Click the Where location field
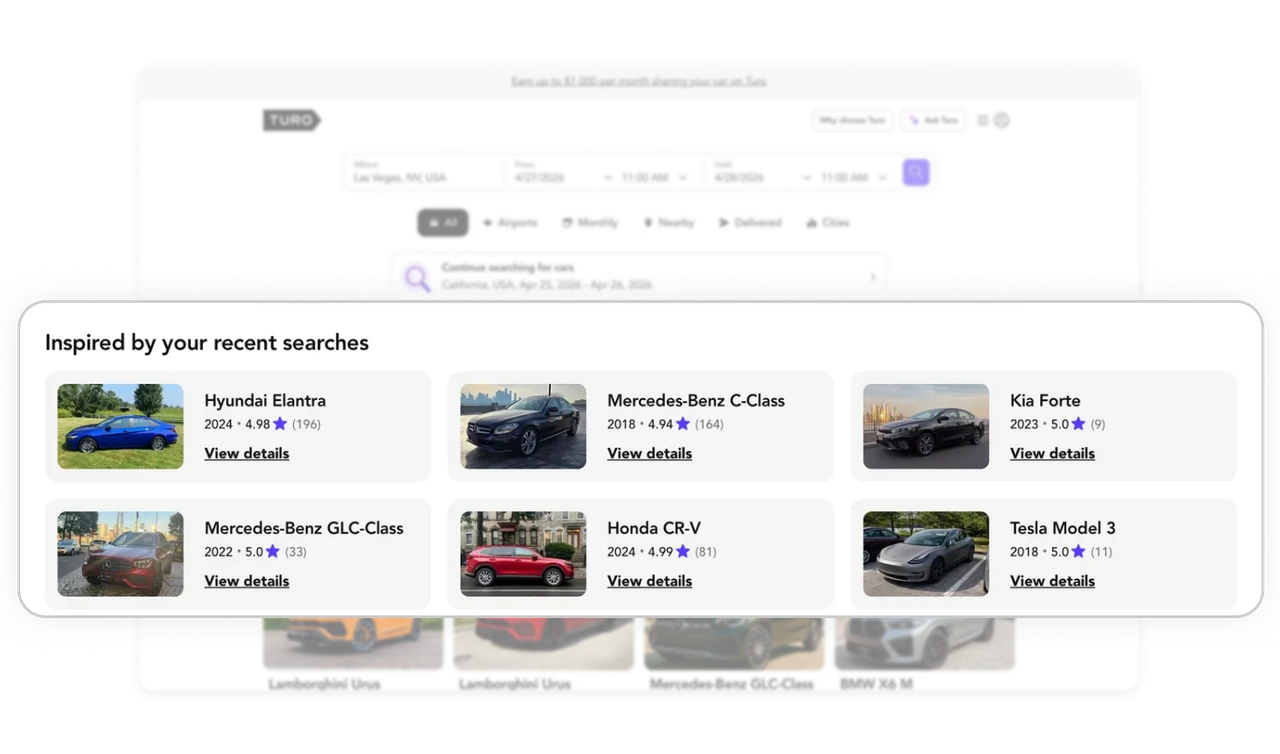 coord(424,172)
